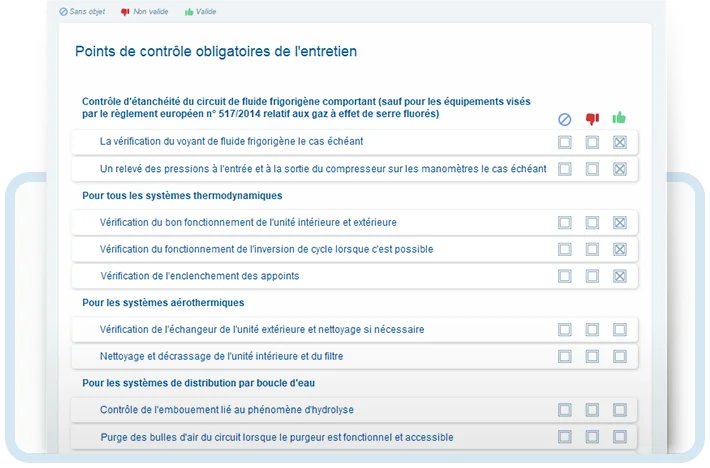Mark nettoyage et décrassage as Sans objet
The height and width of the screenshot is (468, 710).
tap(565, 356)
